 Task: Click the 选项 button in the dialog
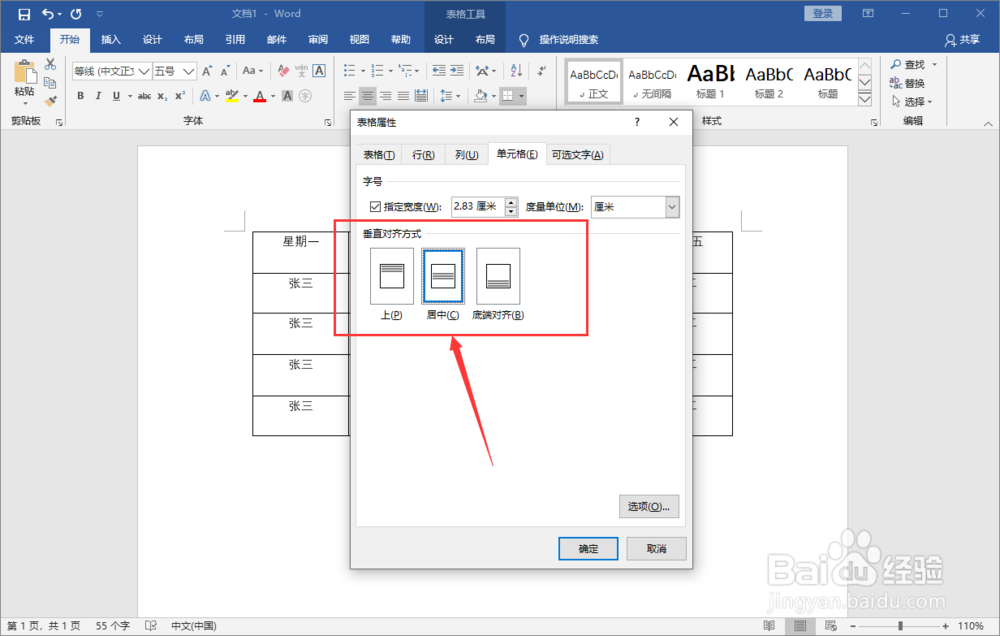(648, 506)
